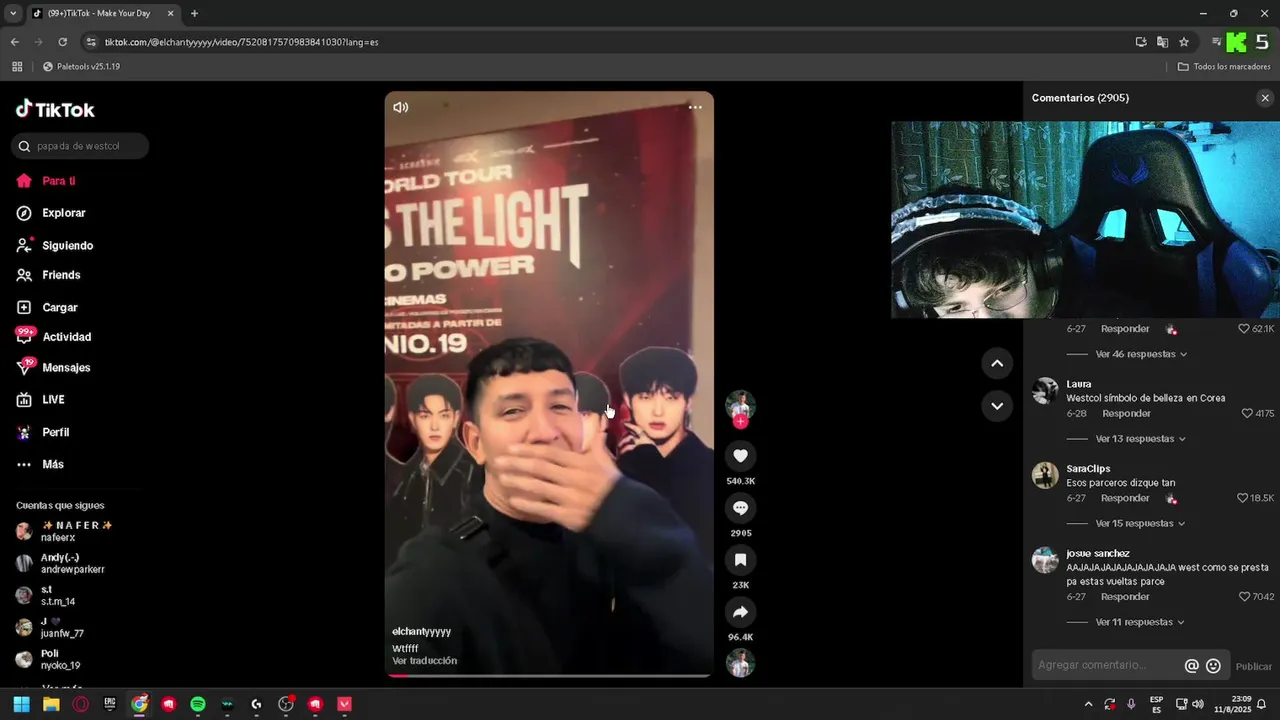Open Paletools v25.1.19 bookmark
The height and width of the screenshot is (720, 1280).
pyautogui.click(x=81, y=67)
